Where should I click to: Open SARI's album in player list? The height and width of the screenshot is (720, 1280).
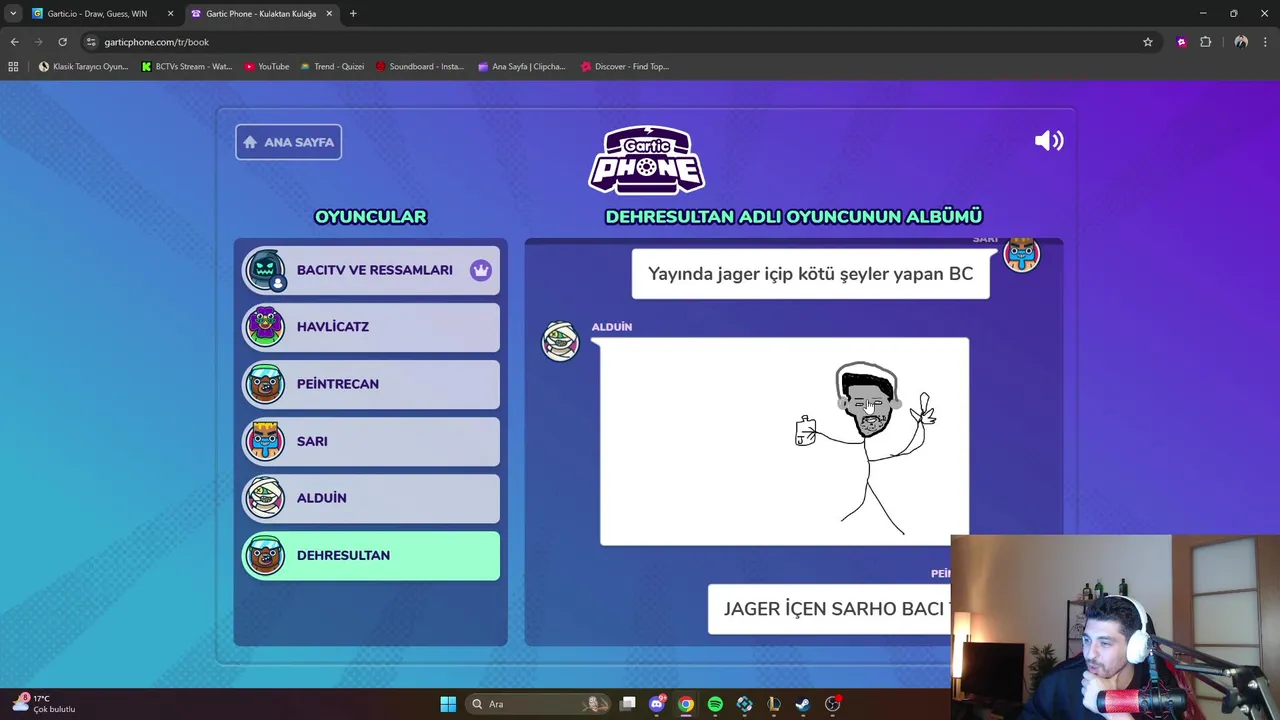(x=371, y=441)
